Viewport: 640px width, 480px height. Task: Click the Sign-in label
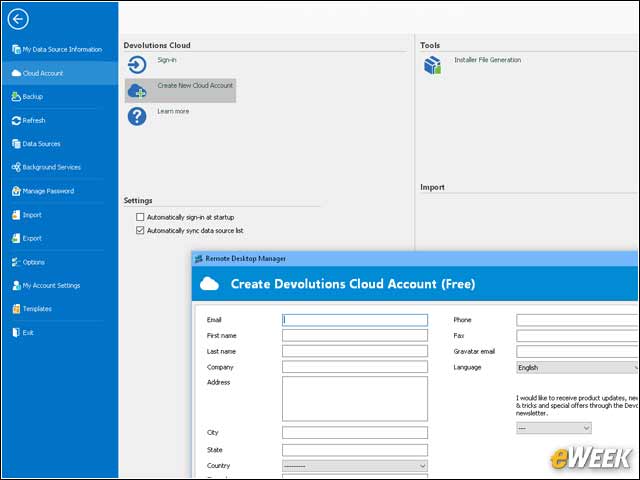(167, 60)
